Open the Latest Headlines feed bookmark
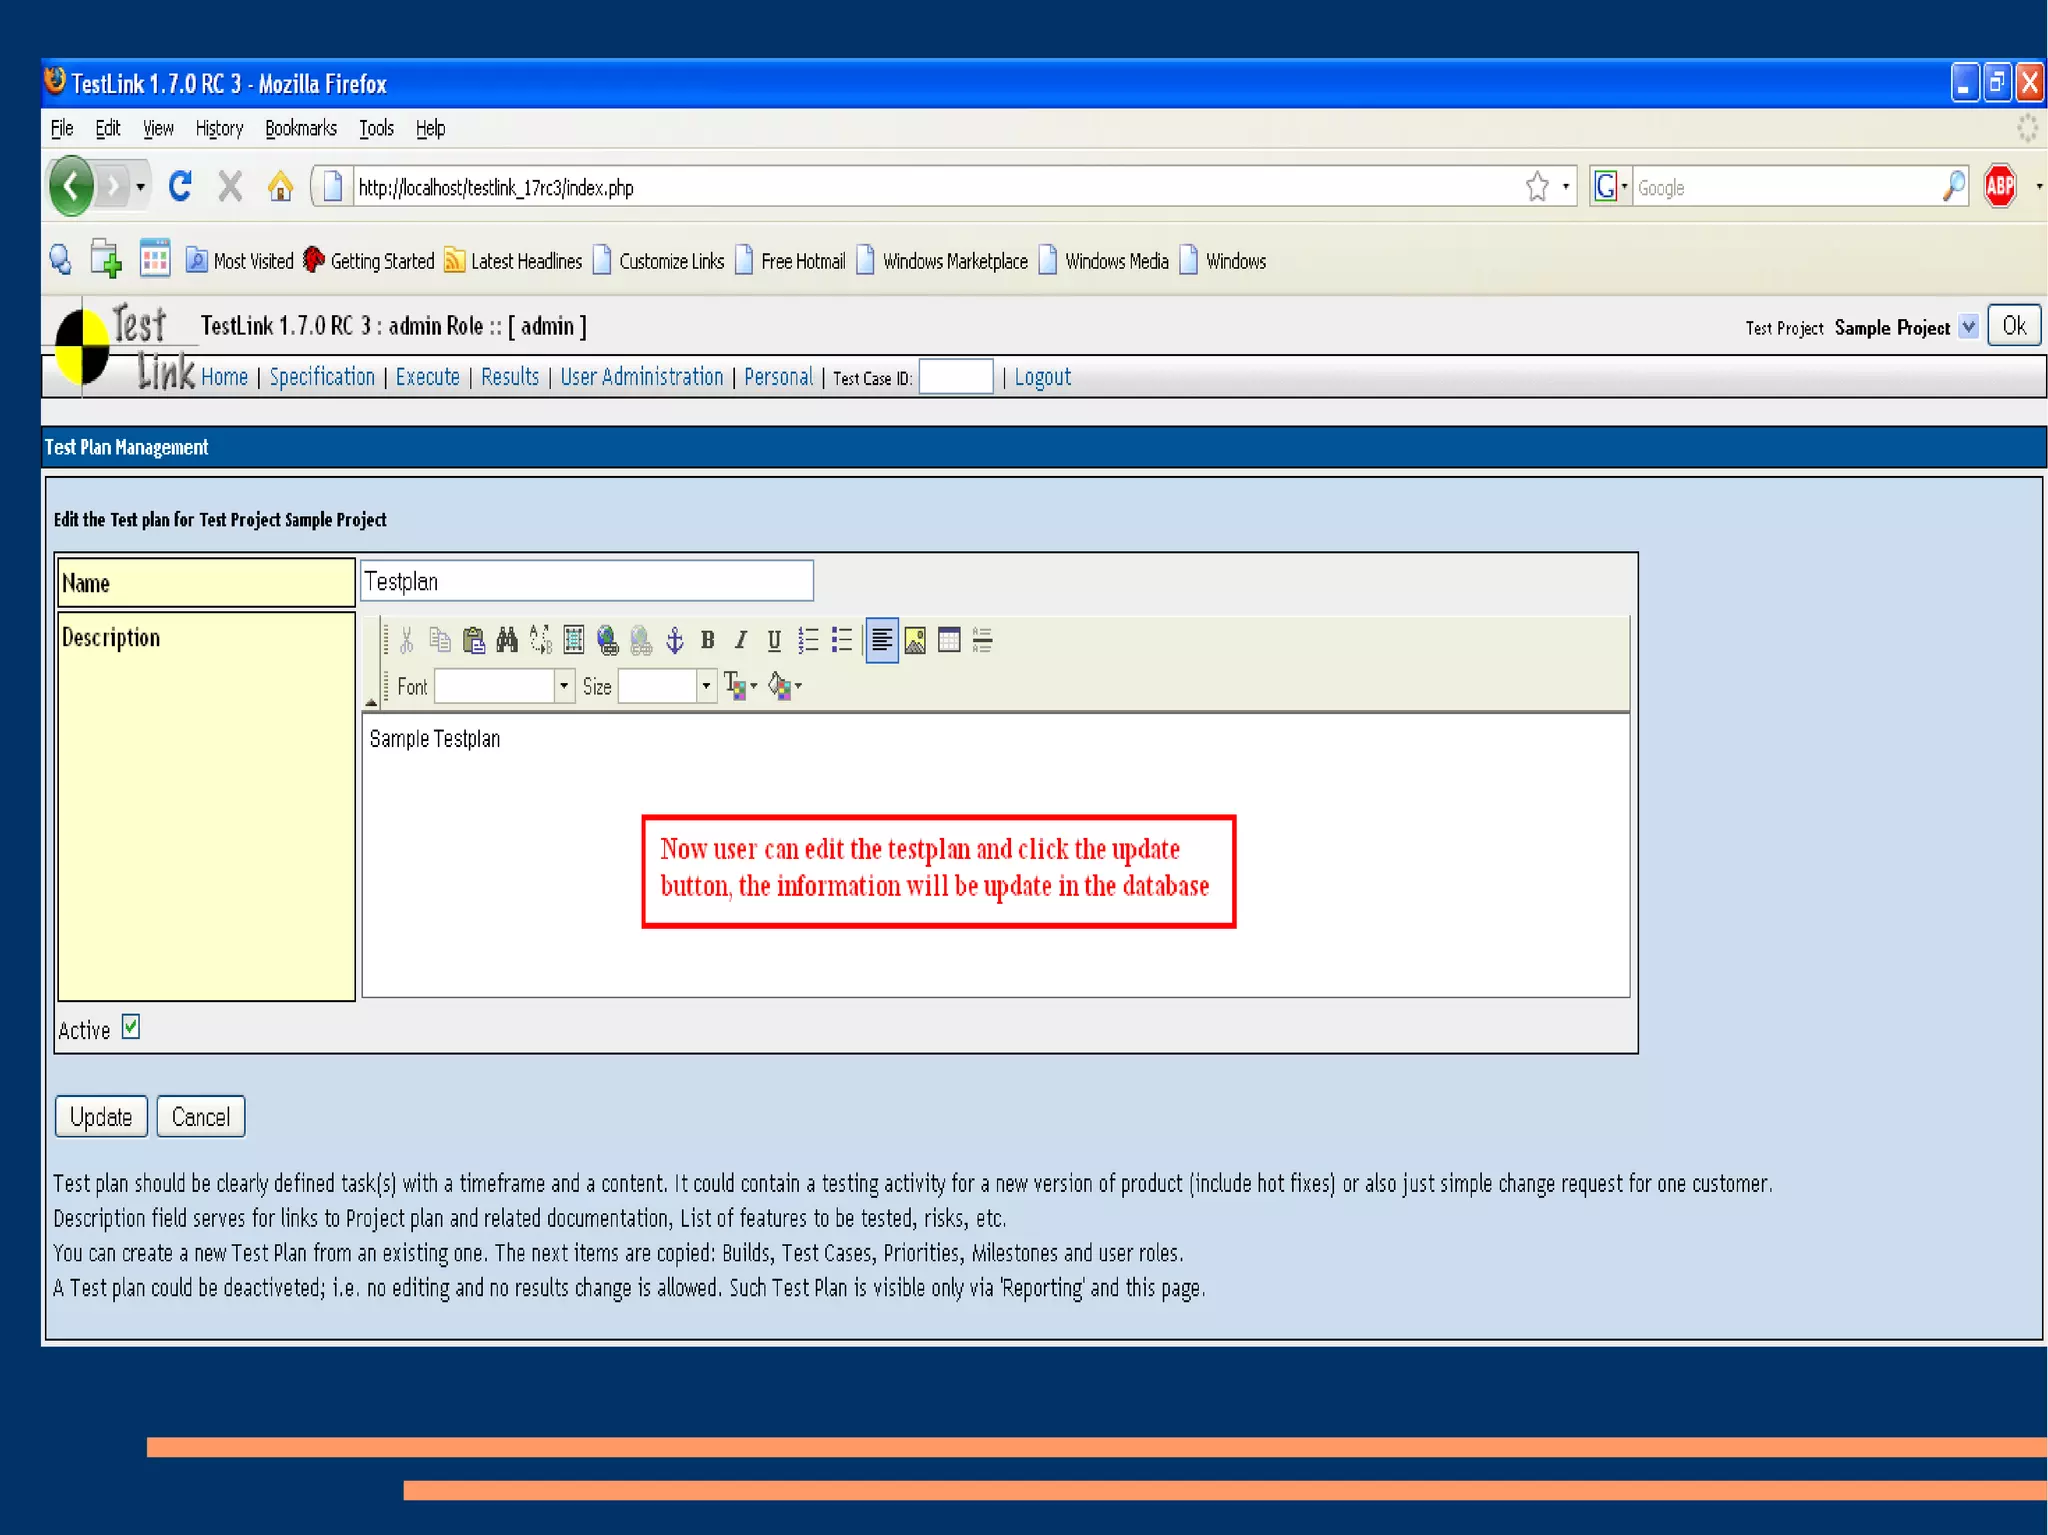The height and width of the screenshot is (1535, 2048). pyautogui.click(x=513, y=261)
